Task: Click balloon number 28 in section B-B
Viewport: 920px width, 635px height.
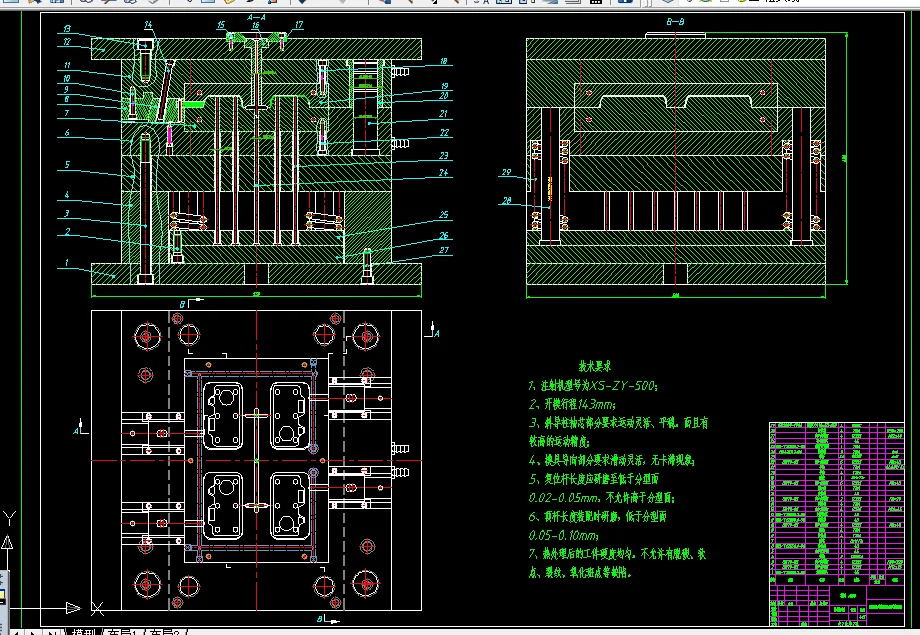Action: (507, 200)
